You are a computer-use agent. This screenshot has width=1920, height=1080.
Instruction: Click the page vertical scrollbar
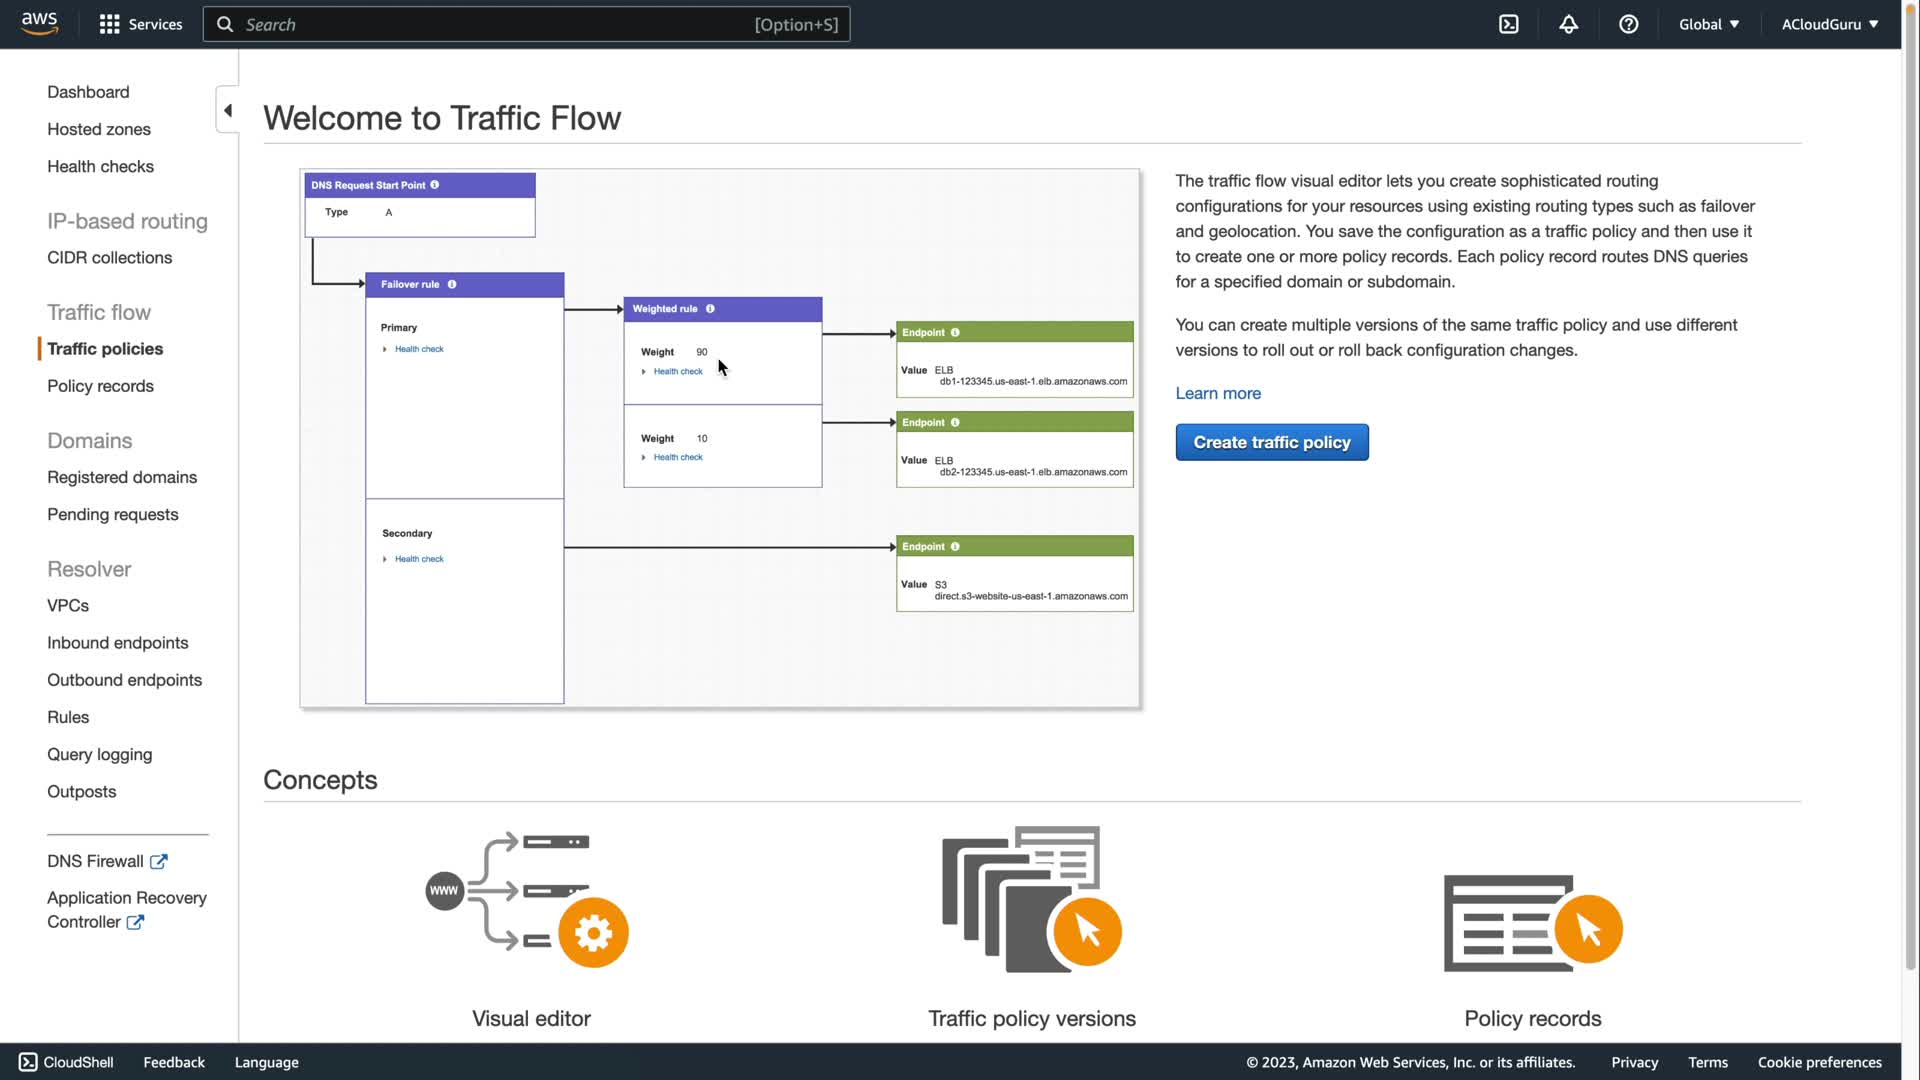1910,500
